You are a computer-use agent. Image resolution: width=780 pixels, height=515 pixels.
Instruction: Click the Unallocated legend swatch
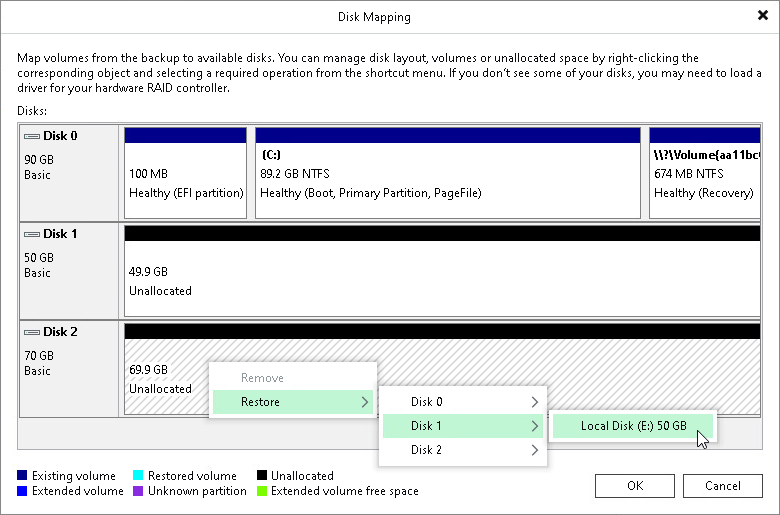262,475
